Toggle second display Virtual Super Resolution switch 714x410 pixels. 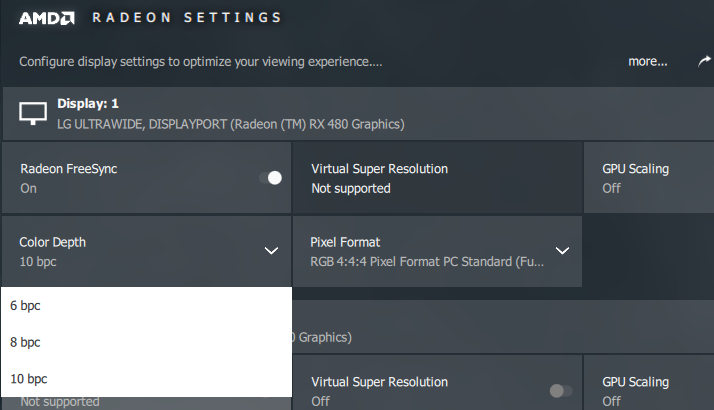(x=561, y=390)
